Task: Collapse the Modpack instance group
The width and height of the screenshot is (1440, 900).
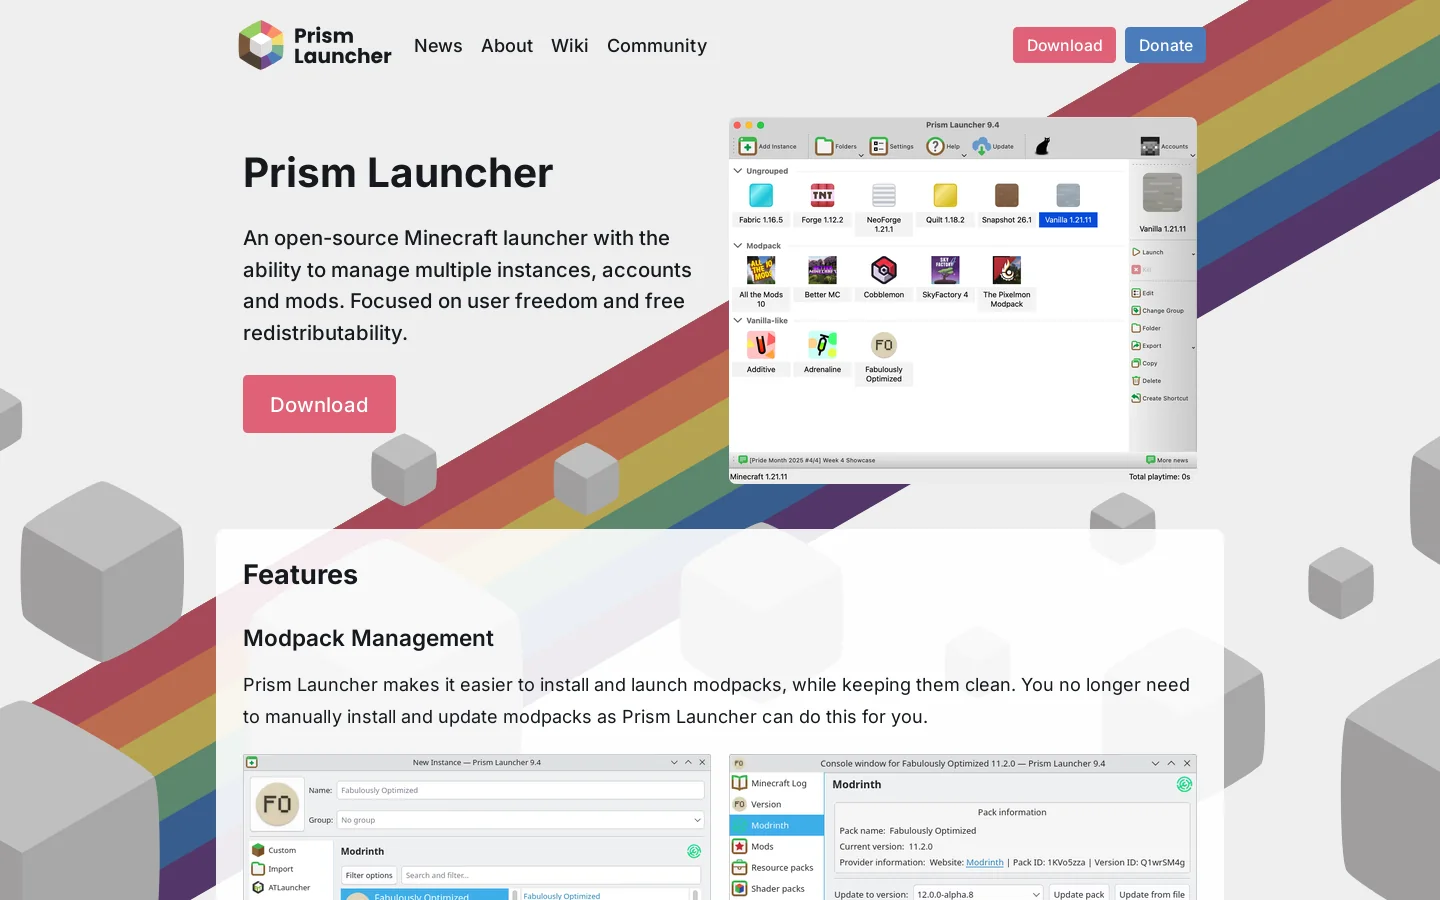Action: click(x=738, y=246)
